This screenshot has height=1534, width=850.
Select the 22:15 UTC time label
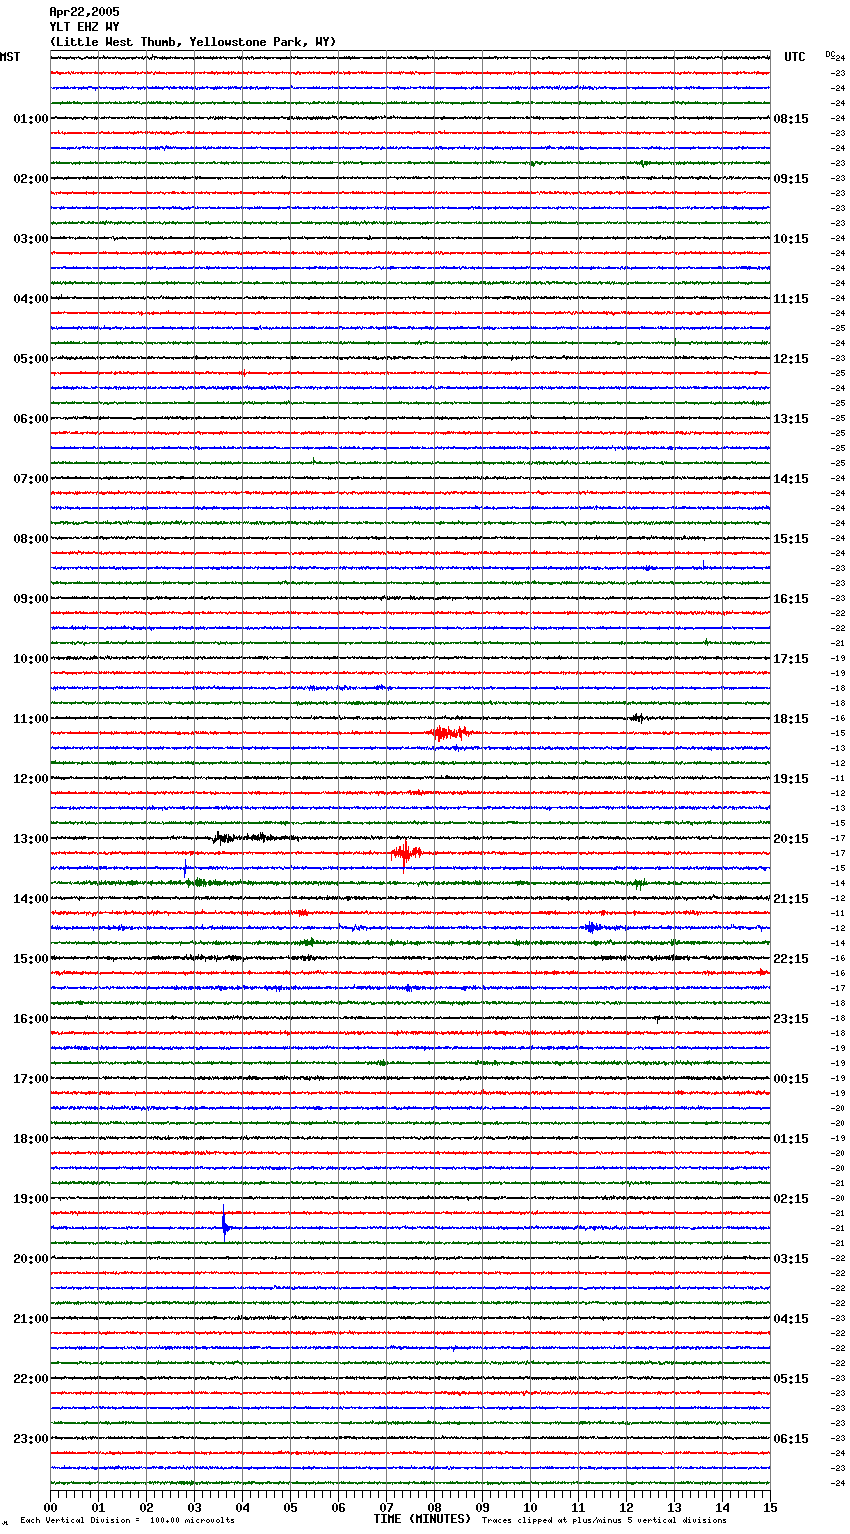pos(791,959)
